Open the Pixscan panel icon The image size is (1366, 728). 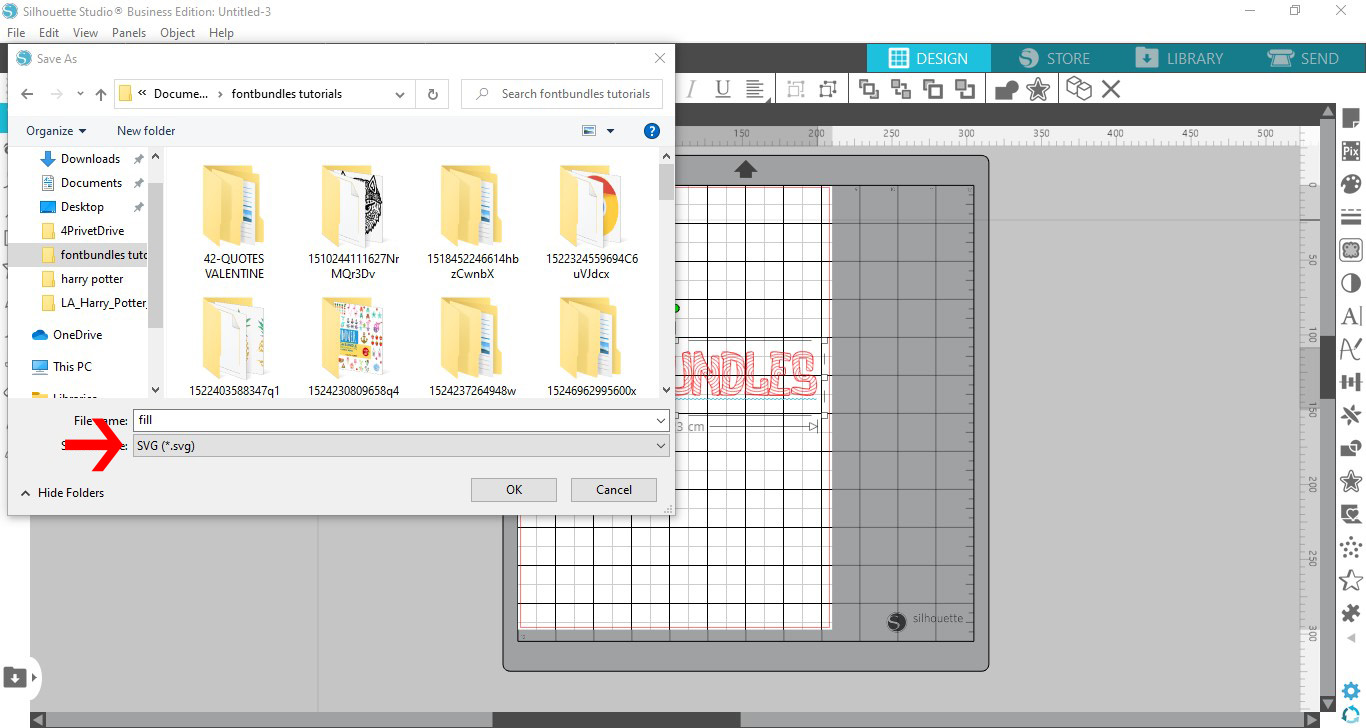click(1351, 152)
